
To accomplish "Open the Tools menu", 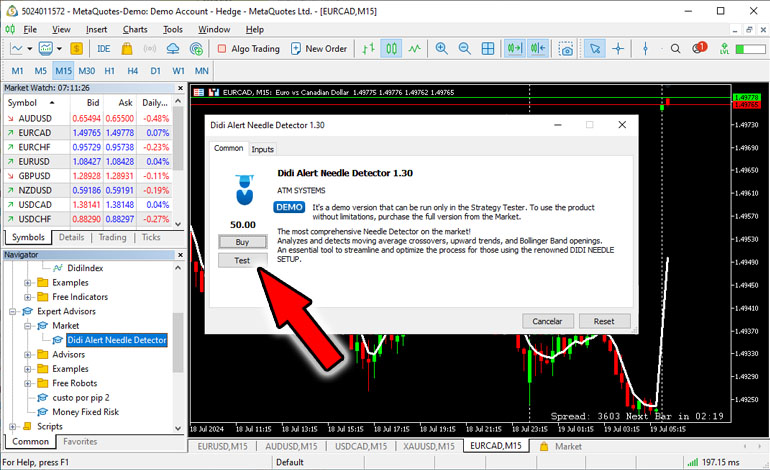I will click(x=172, y=29).
